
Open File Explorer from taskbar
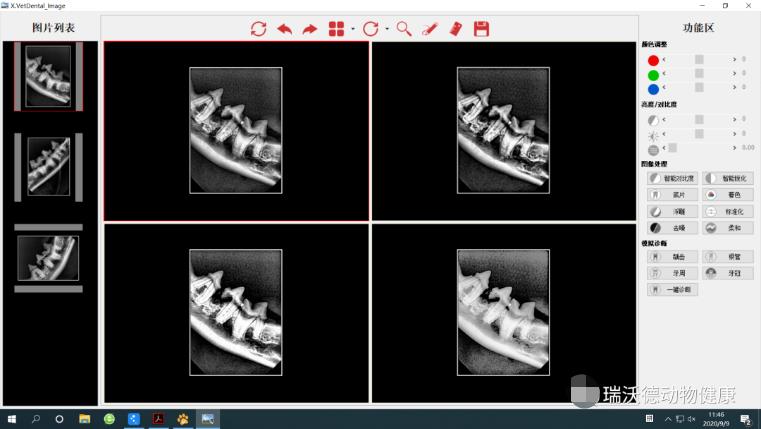[x=84, y=419]
